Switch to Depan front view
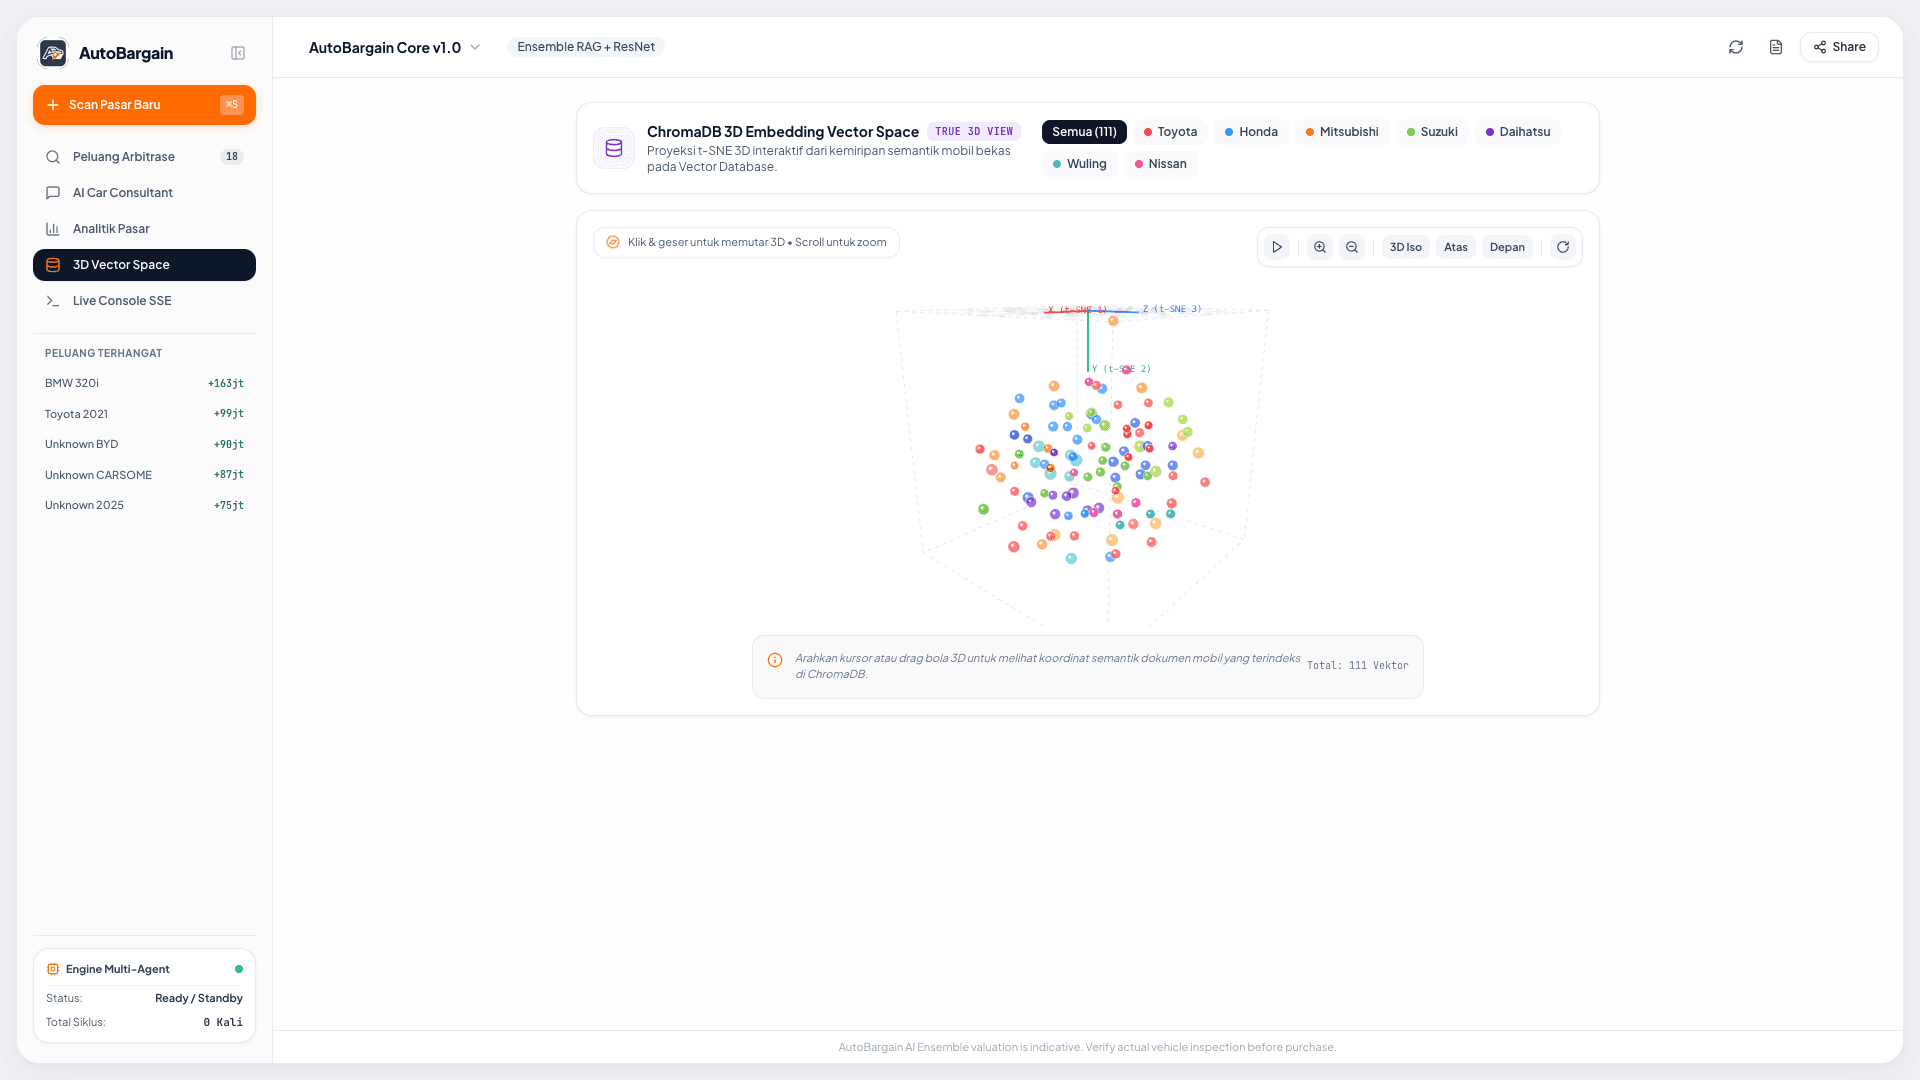 (1507, 247)
